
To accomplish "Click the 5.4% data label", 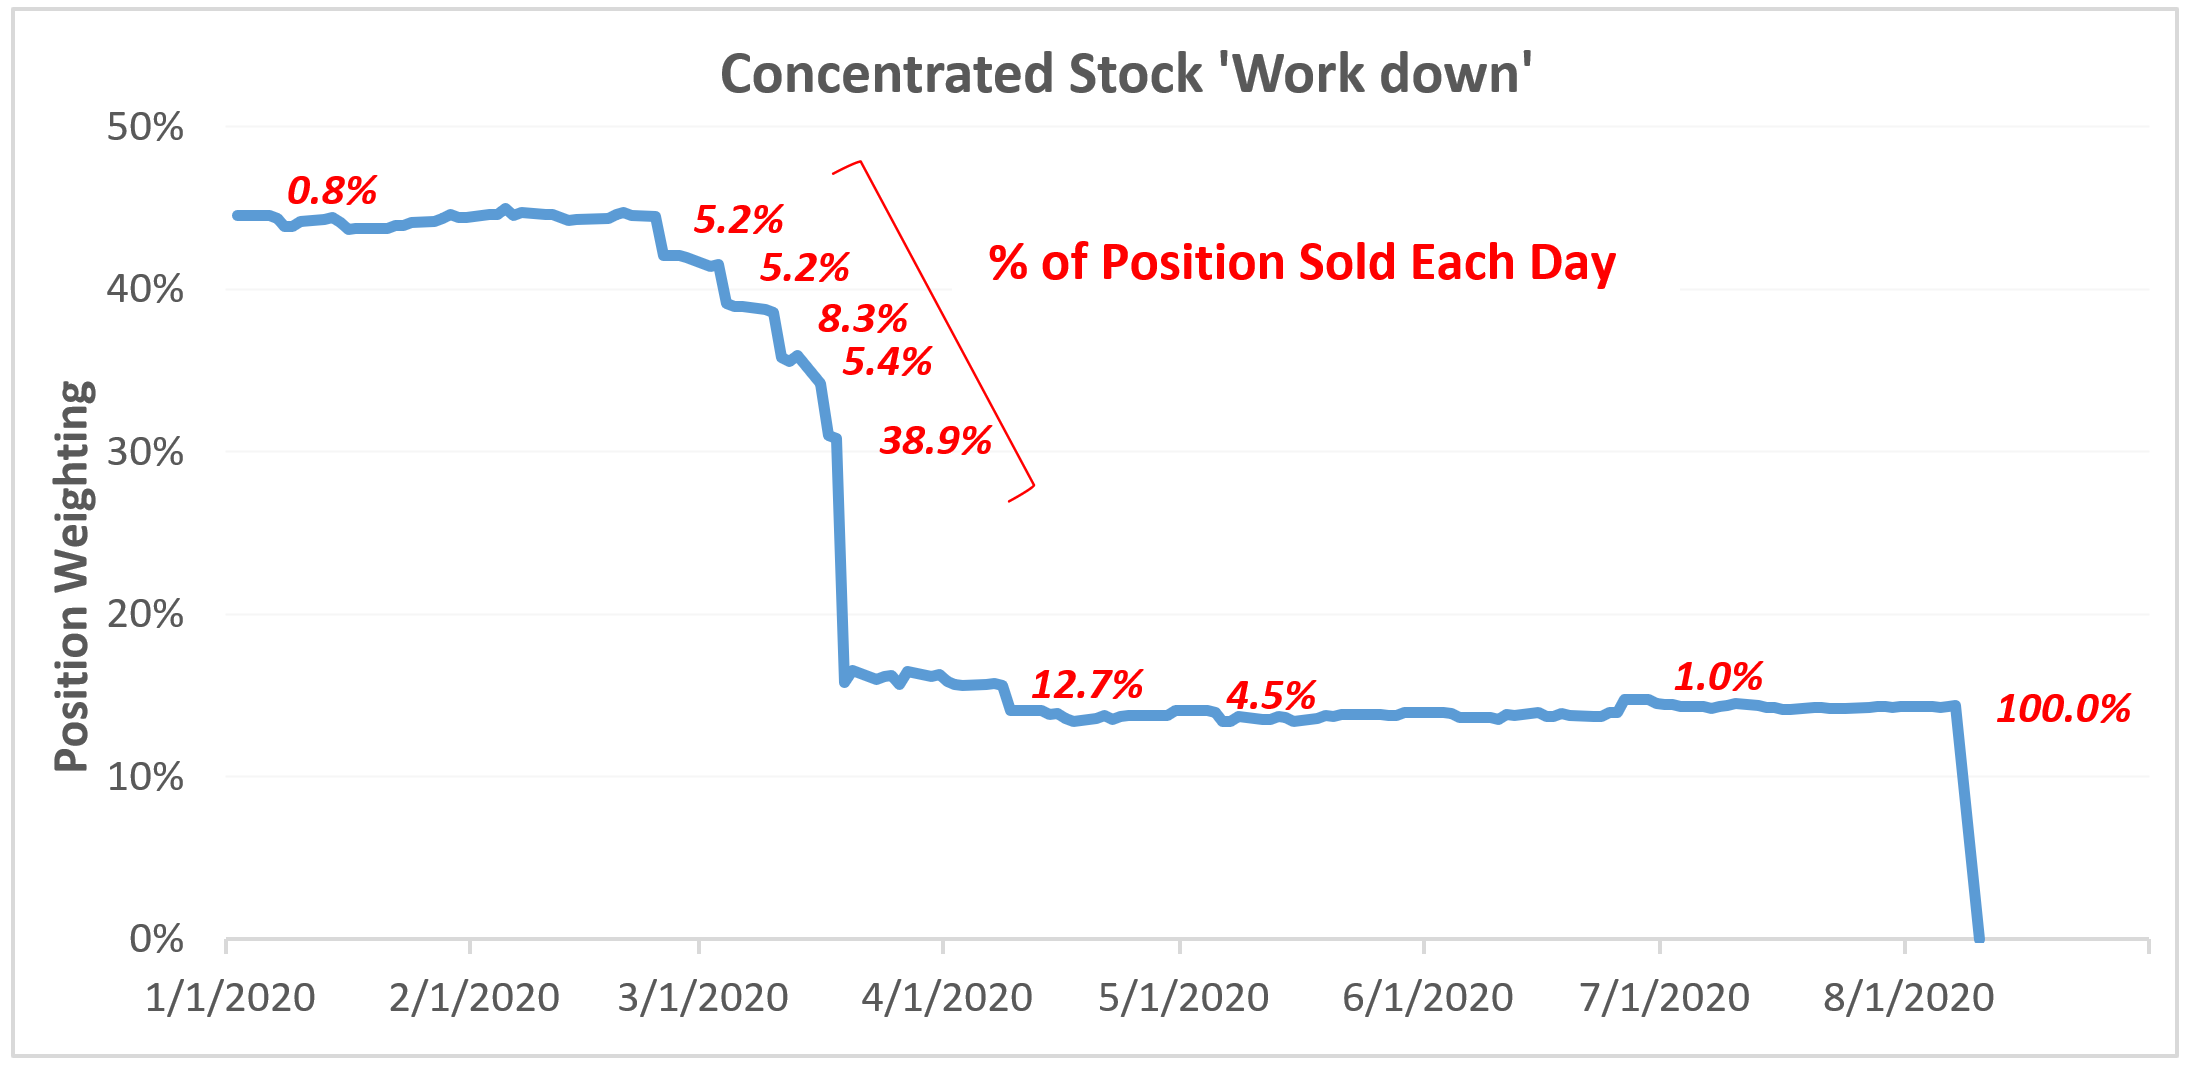I will click(x=887, y=361).
